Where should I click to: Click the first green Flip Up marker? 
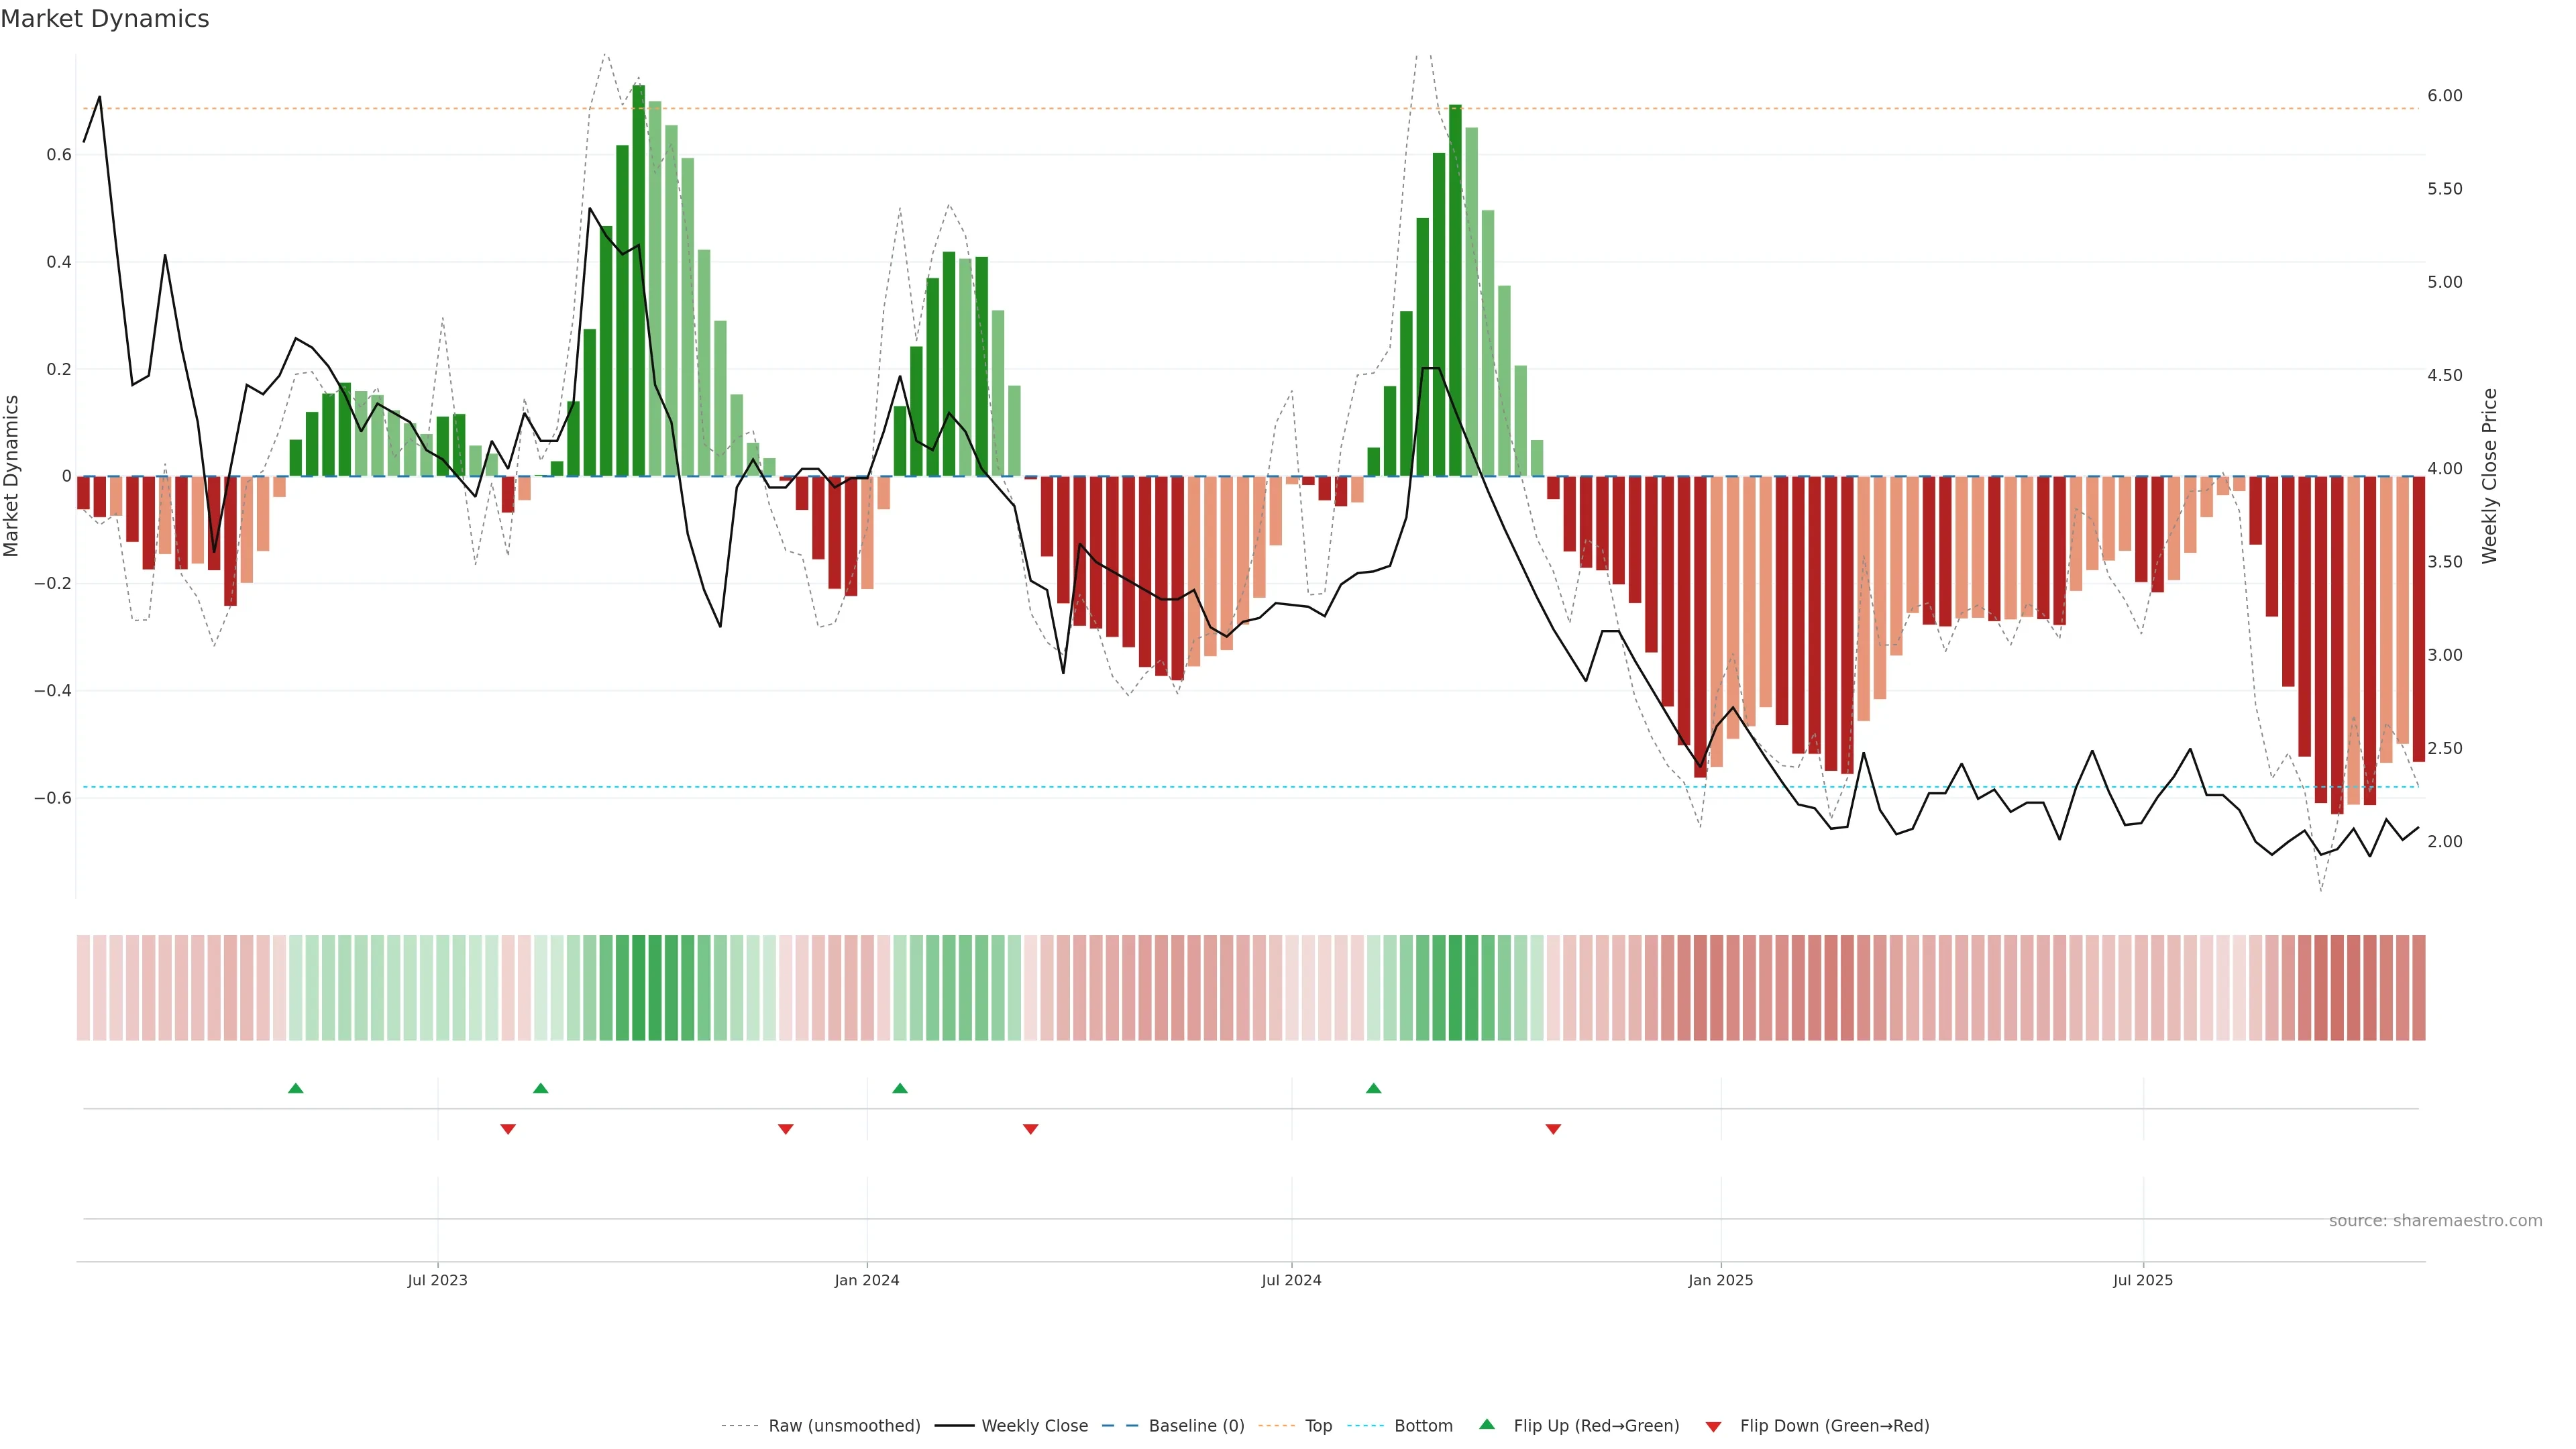point(295,1088)
